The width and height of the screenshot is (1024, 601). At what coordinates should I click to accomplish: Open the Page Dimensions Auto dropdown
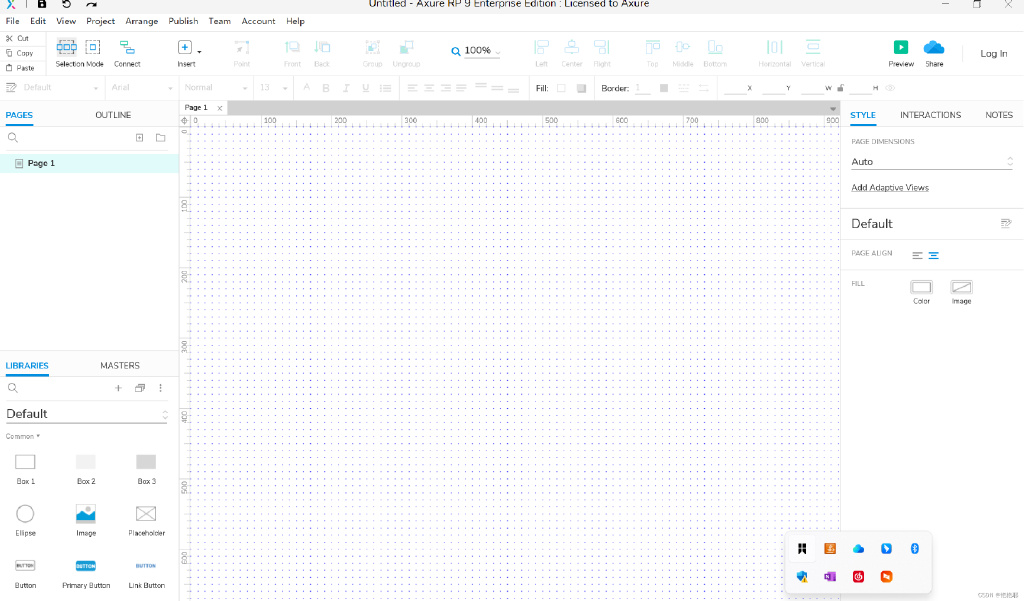(x=931, y=161)
